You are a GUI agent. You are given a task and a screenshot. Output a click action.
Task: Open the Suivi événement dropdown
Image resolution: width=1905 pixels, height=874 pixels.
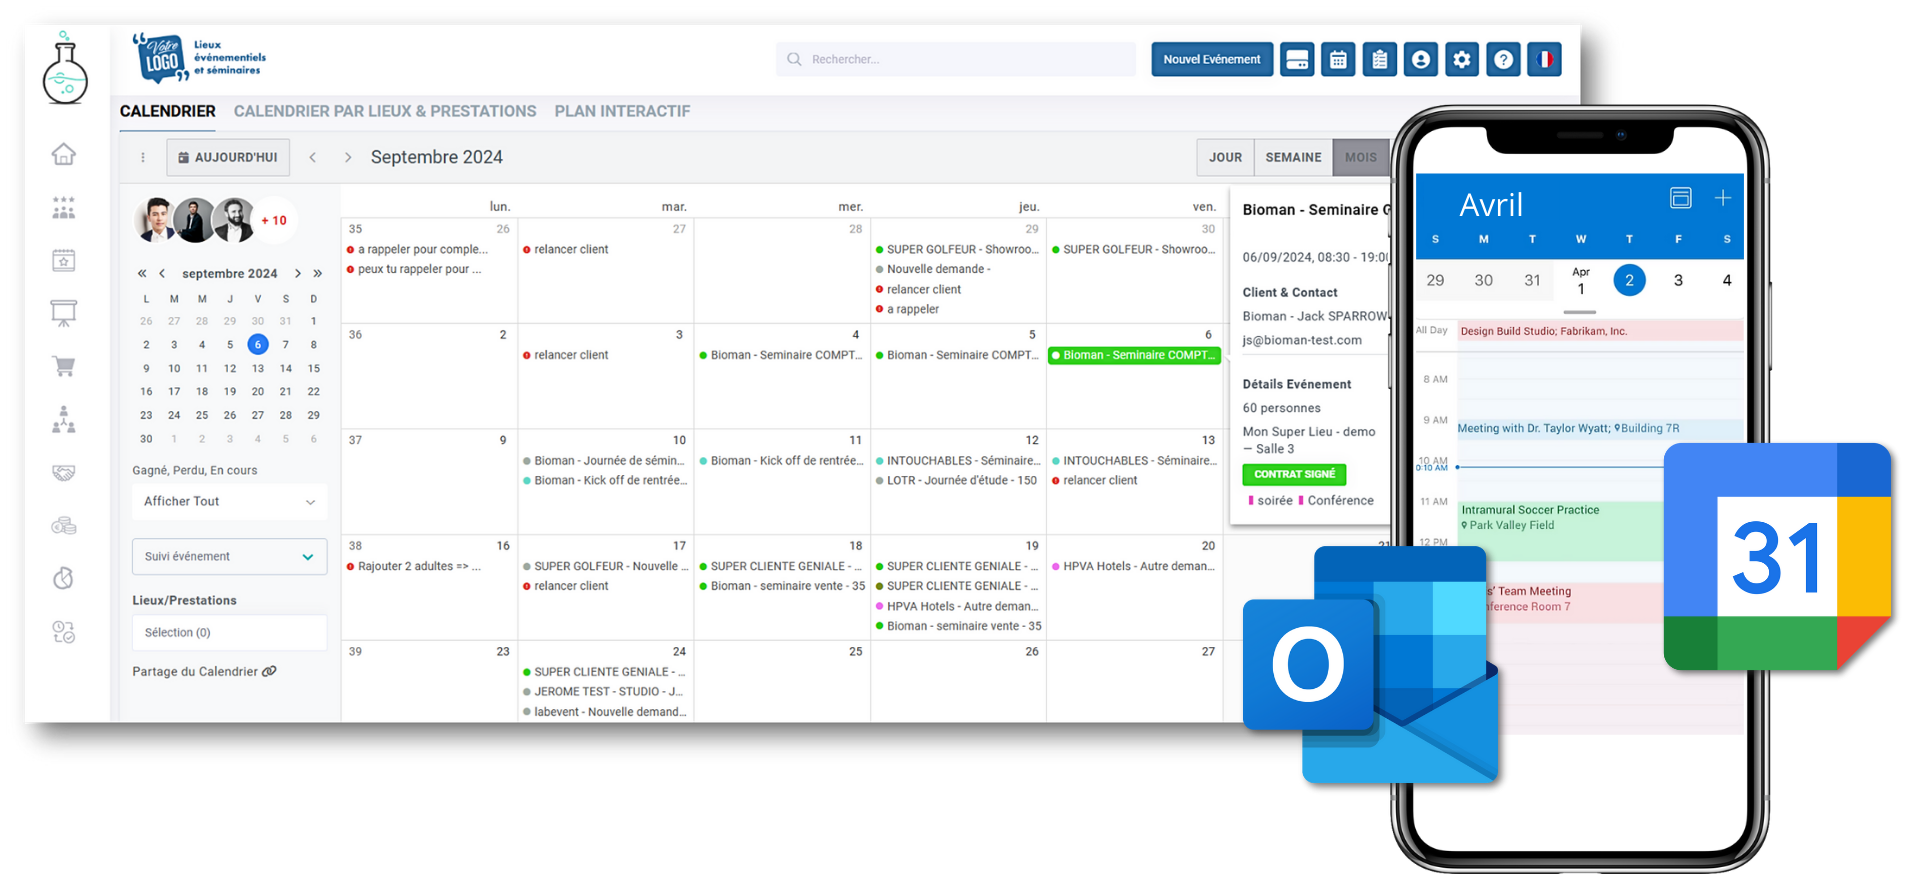point(229,556)
